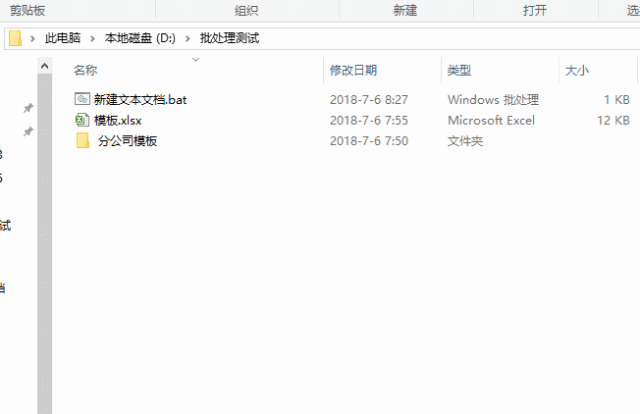
Task: Expand chevron after 本地磁盘 (D:)
Action: click(188, 38)
